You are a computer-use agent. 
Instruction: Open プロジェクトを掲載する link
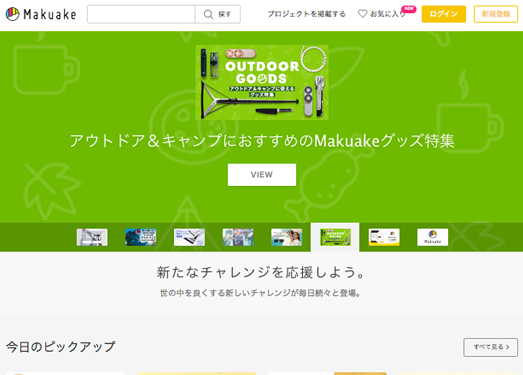click(307, 14)
